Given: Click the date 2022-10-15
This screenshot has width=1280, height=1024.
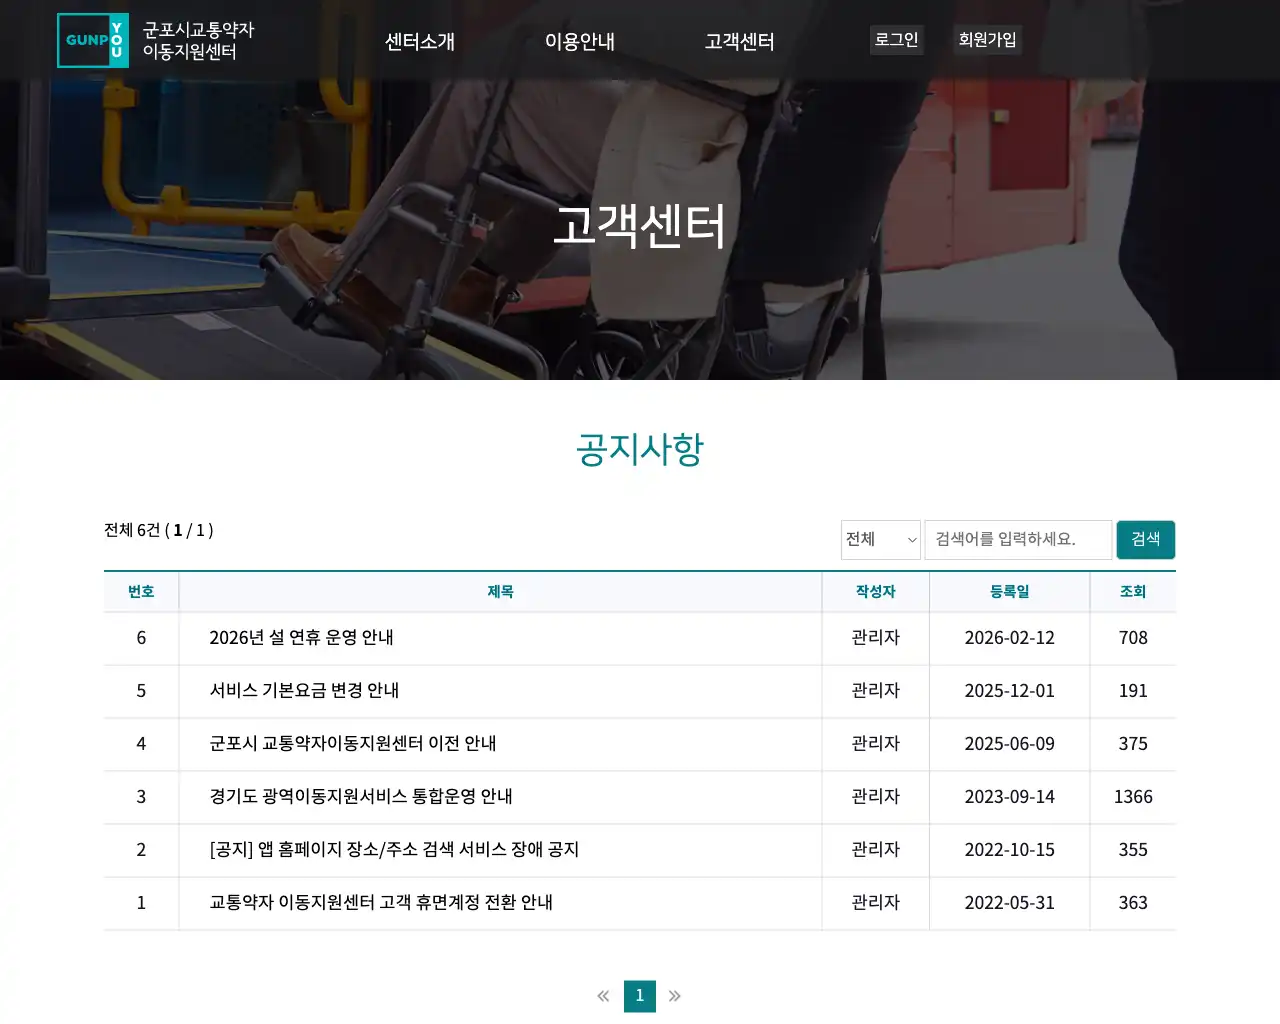Looking at the screenshot, I should pos(1010,850).
